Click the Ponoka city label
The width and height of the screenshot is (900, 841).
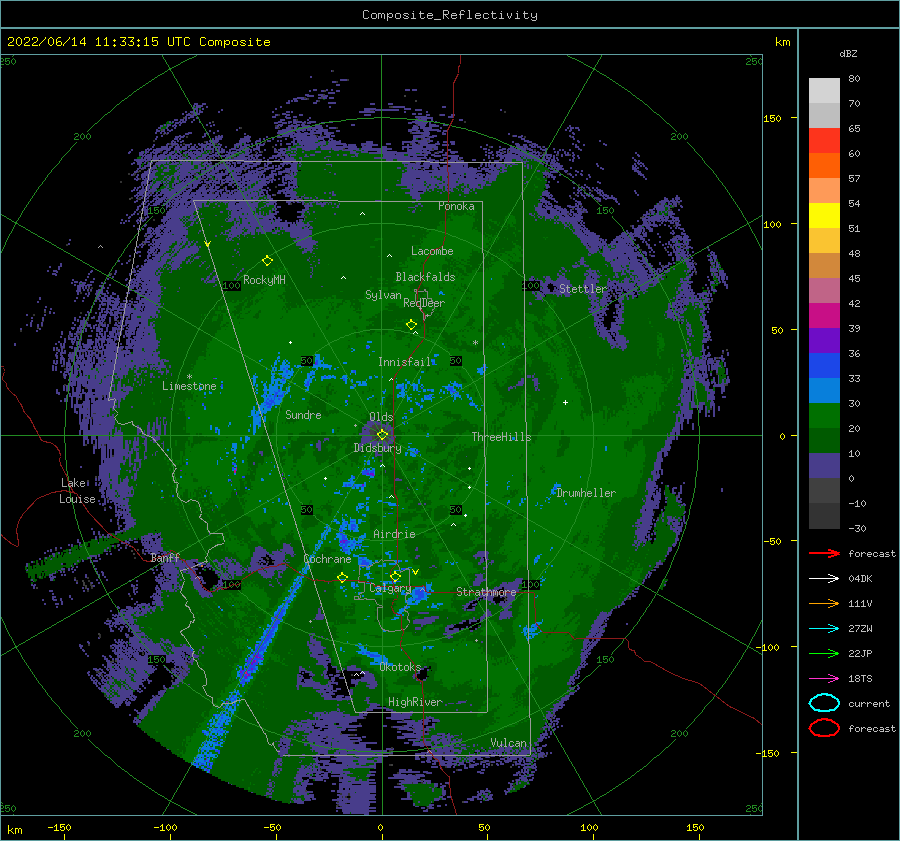tap(456, 206)
